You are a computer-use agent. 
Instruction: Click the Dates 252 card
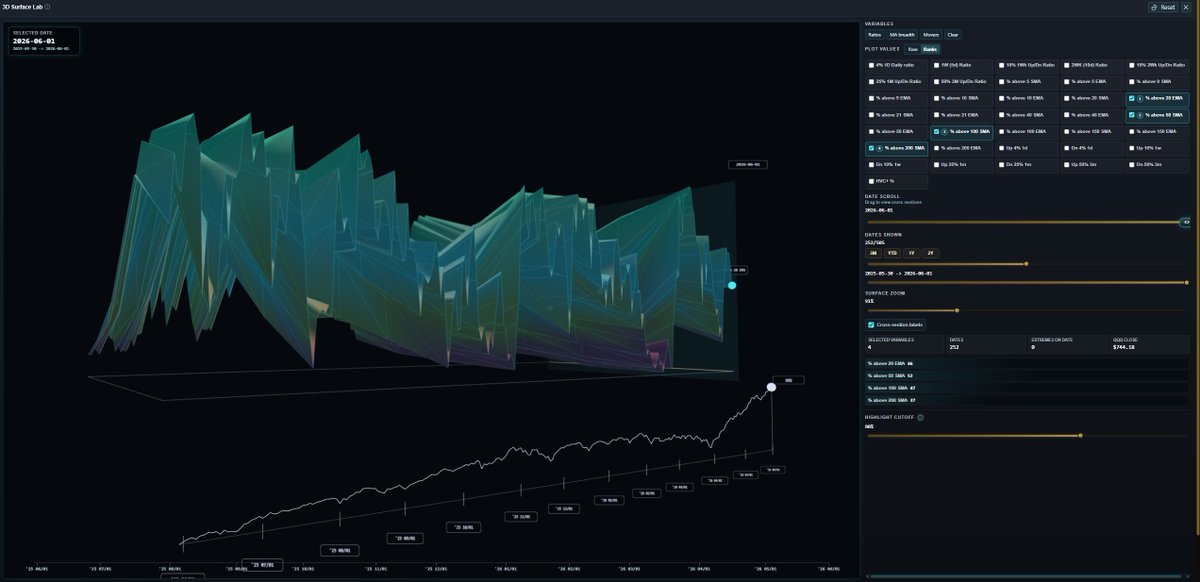click(986, 345)
